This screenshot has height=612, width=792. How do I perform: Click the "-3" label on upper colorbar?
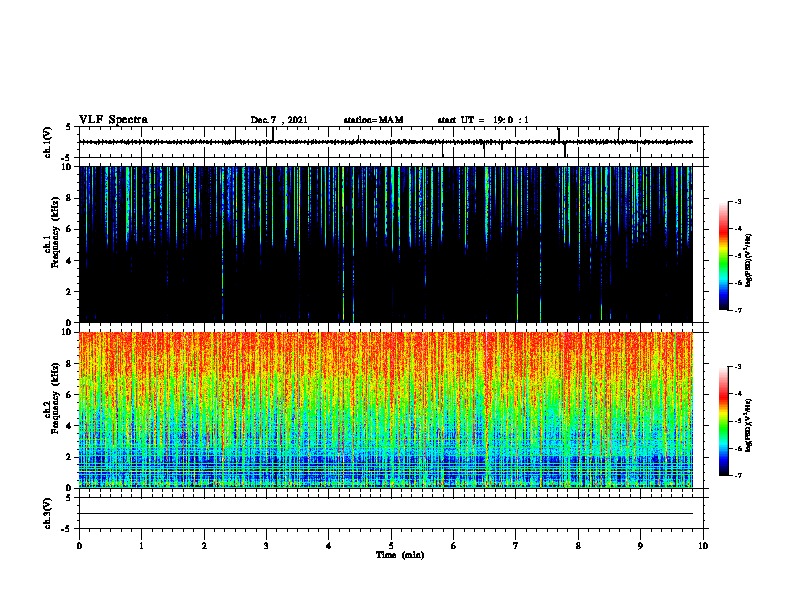click(737, 202)
